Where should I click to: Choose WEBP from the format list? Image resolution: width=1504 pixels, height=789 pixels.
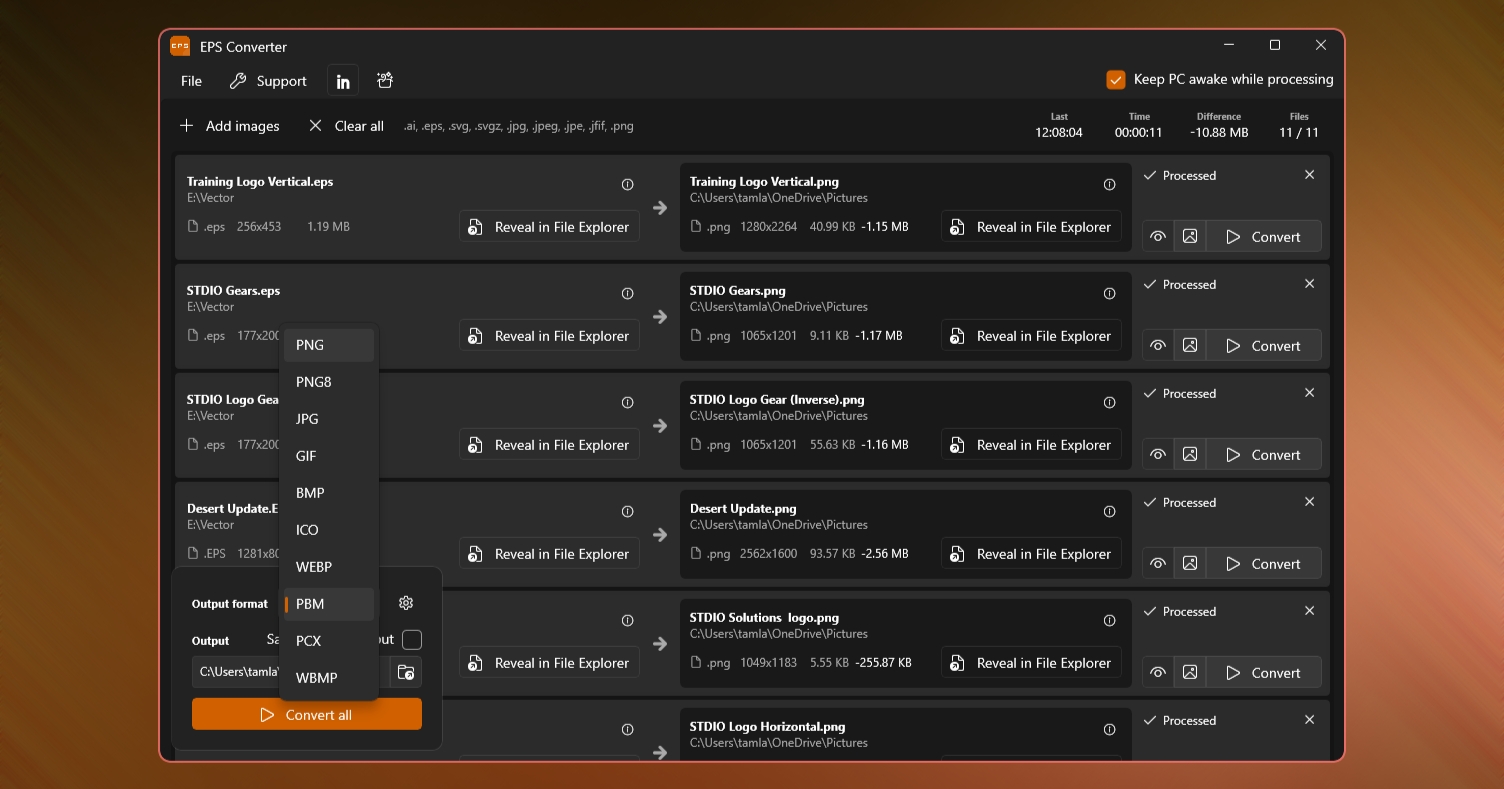click(x=329, y=567)
